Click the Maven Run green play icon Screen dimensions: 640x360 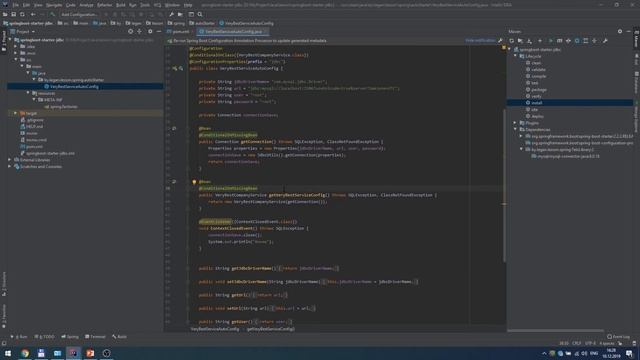[x=551, y=41]
